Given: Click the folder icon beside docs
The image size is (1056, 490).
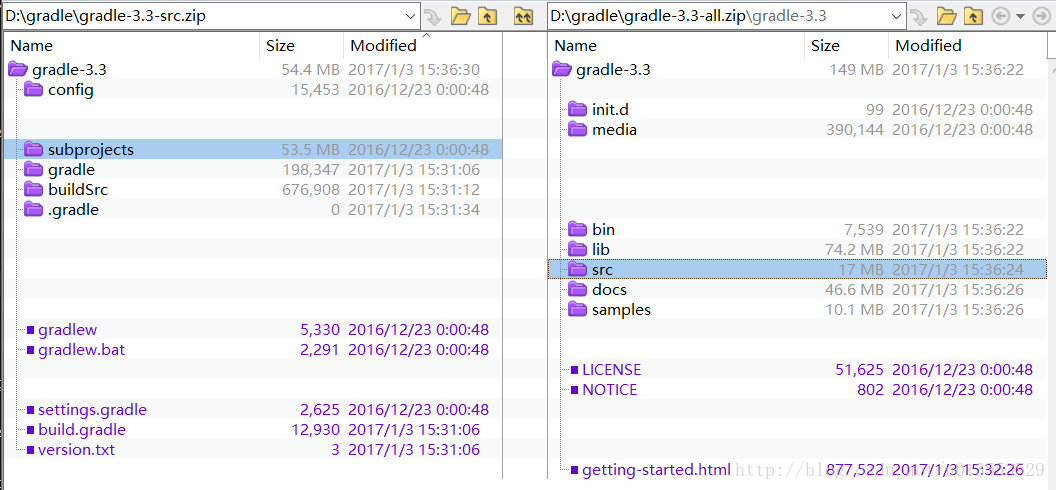Looking at the screenshot, I should point(578,289).
